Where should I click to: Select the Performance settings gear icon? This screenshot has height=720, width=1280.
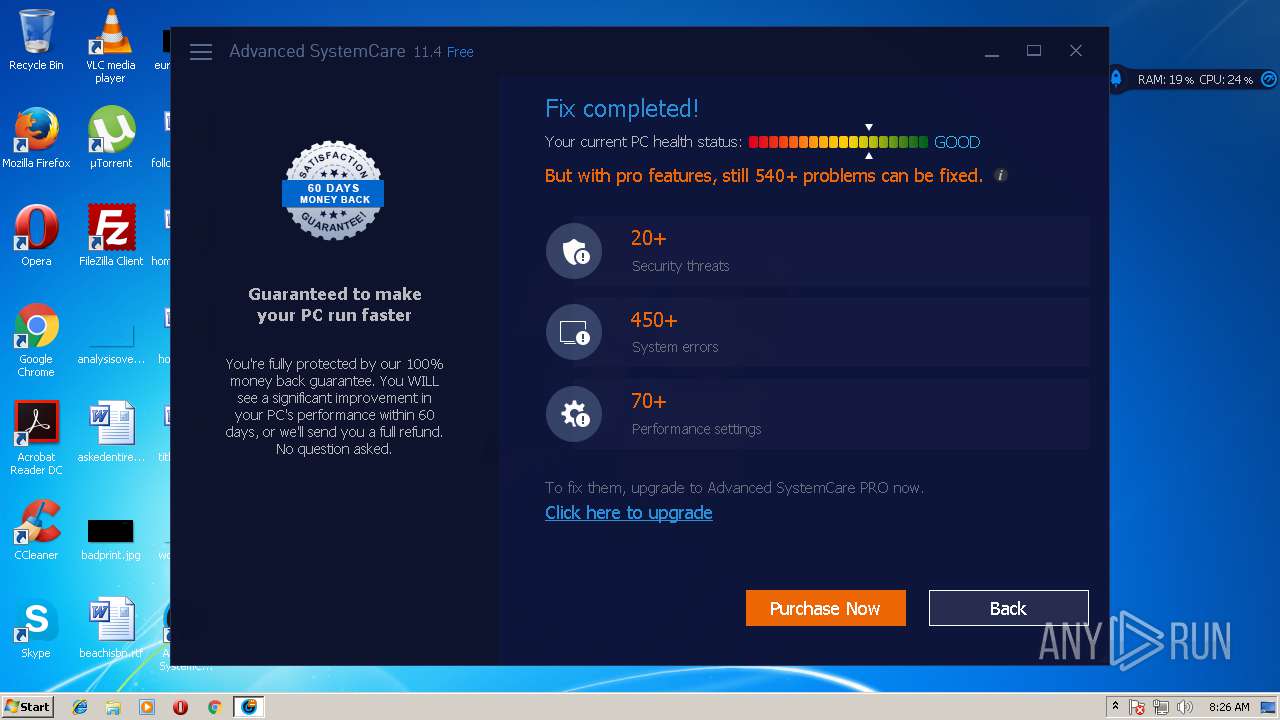tap(574, 413)
